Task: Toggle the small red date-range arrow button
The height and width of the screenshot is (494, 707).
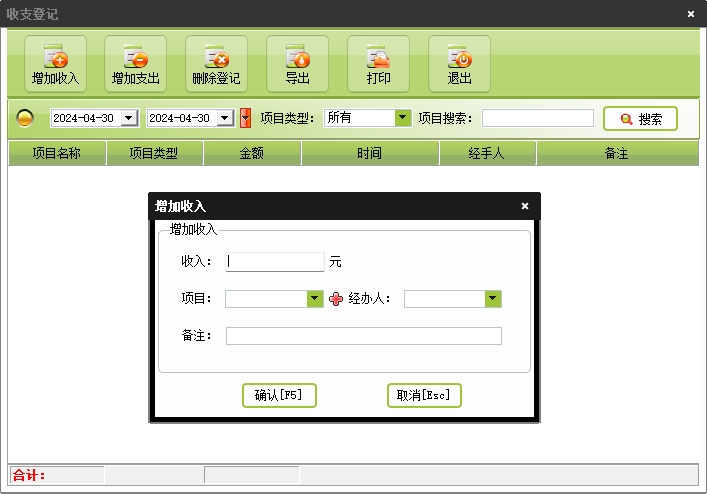Action: (245, 118)
